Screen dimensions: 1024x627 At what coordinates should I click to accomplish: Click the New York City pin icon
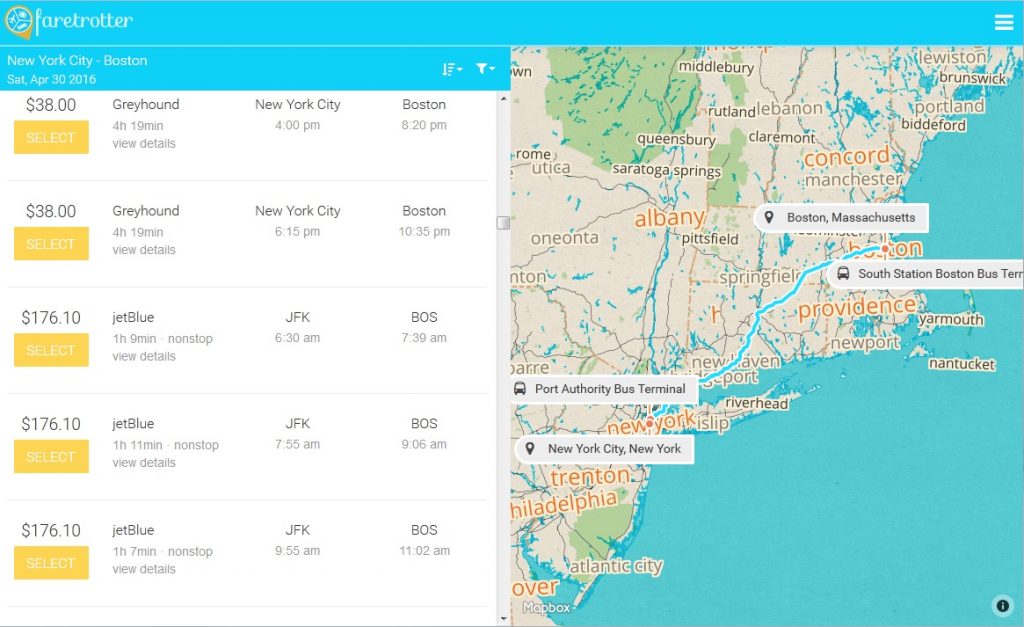click(530, 449)
